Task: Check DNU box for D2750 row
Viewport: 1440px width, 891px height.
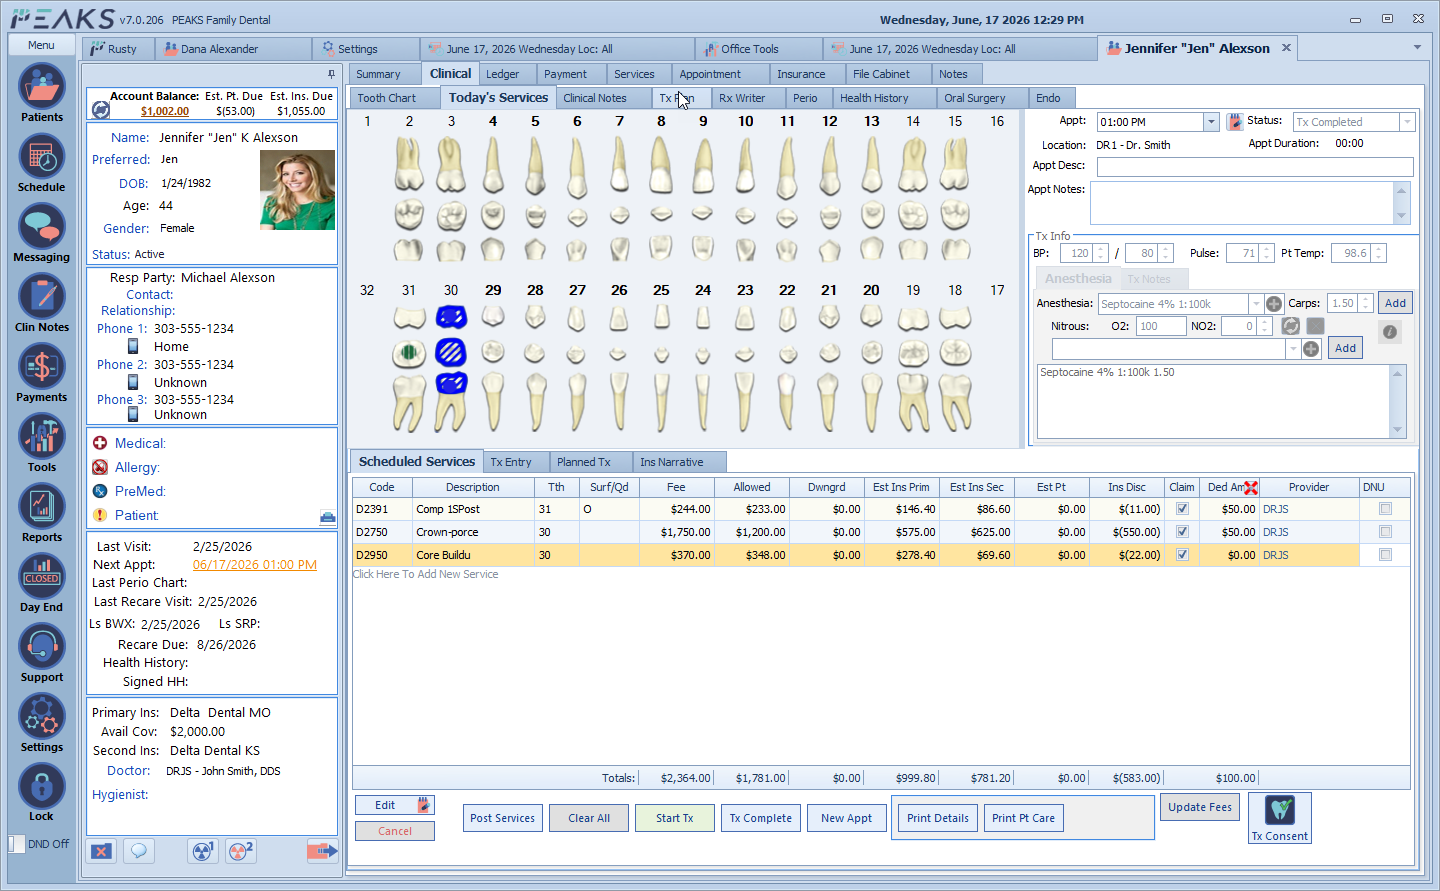Action: 1385,532
